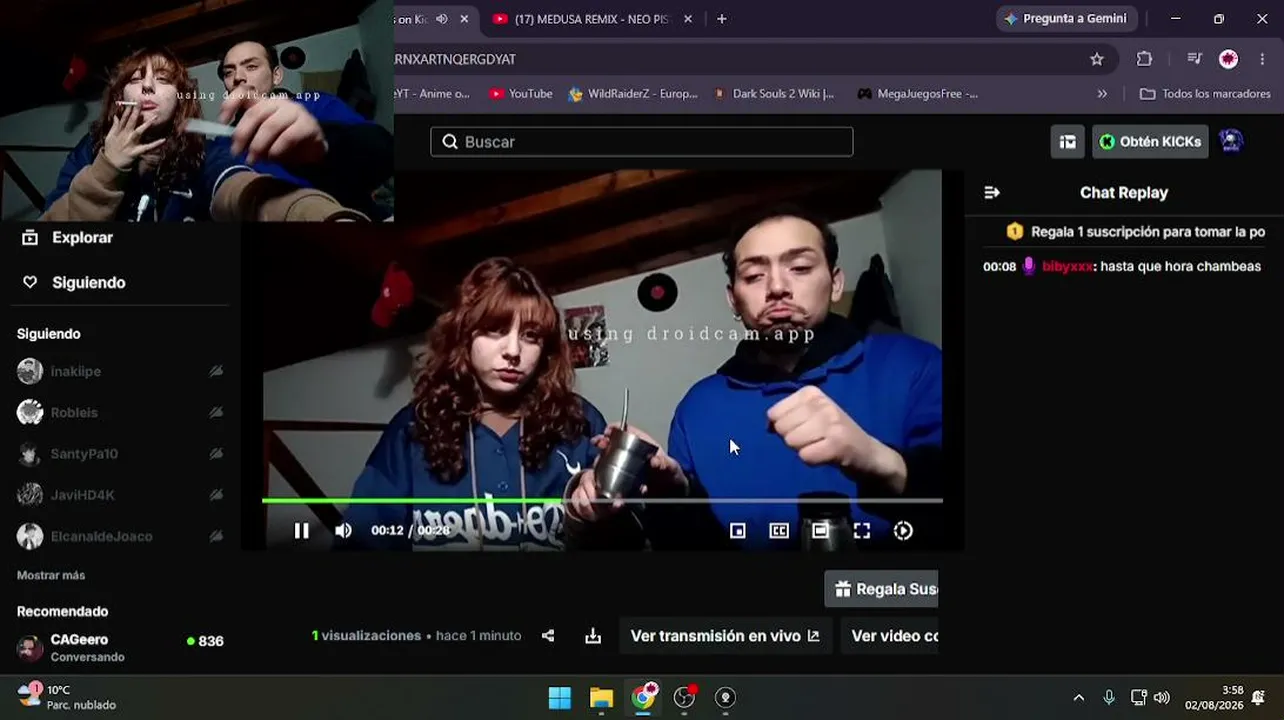The image size is (1284, 720).
Task: Click the microphone icon in system tray
Action: click(x=1108, y=698)
